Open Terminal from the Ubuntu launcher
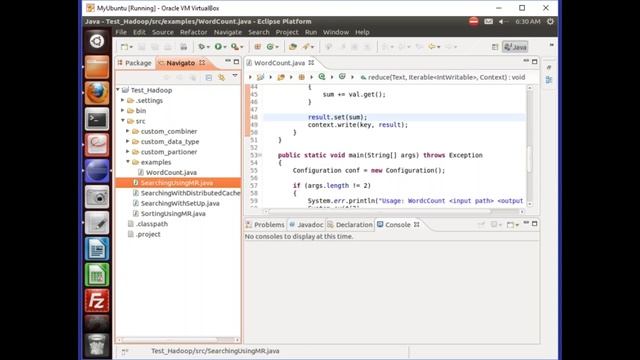Image resolution: width=640 pixels, height=360 pixels. coord(97,119)
